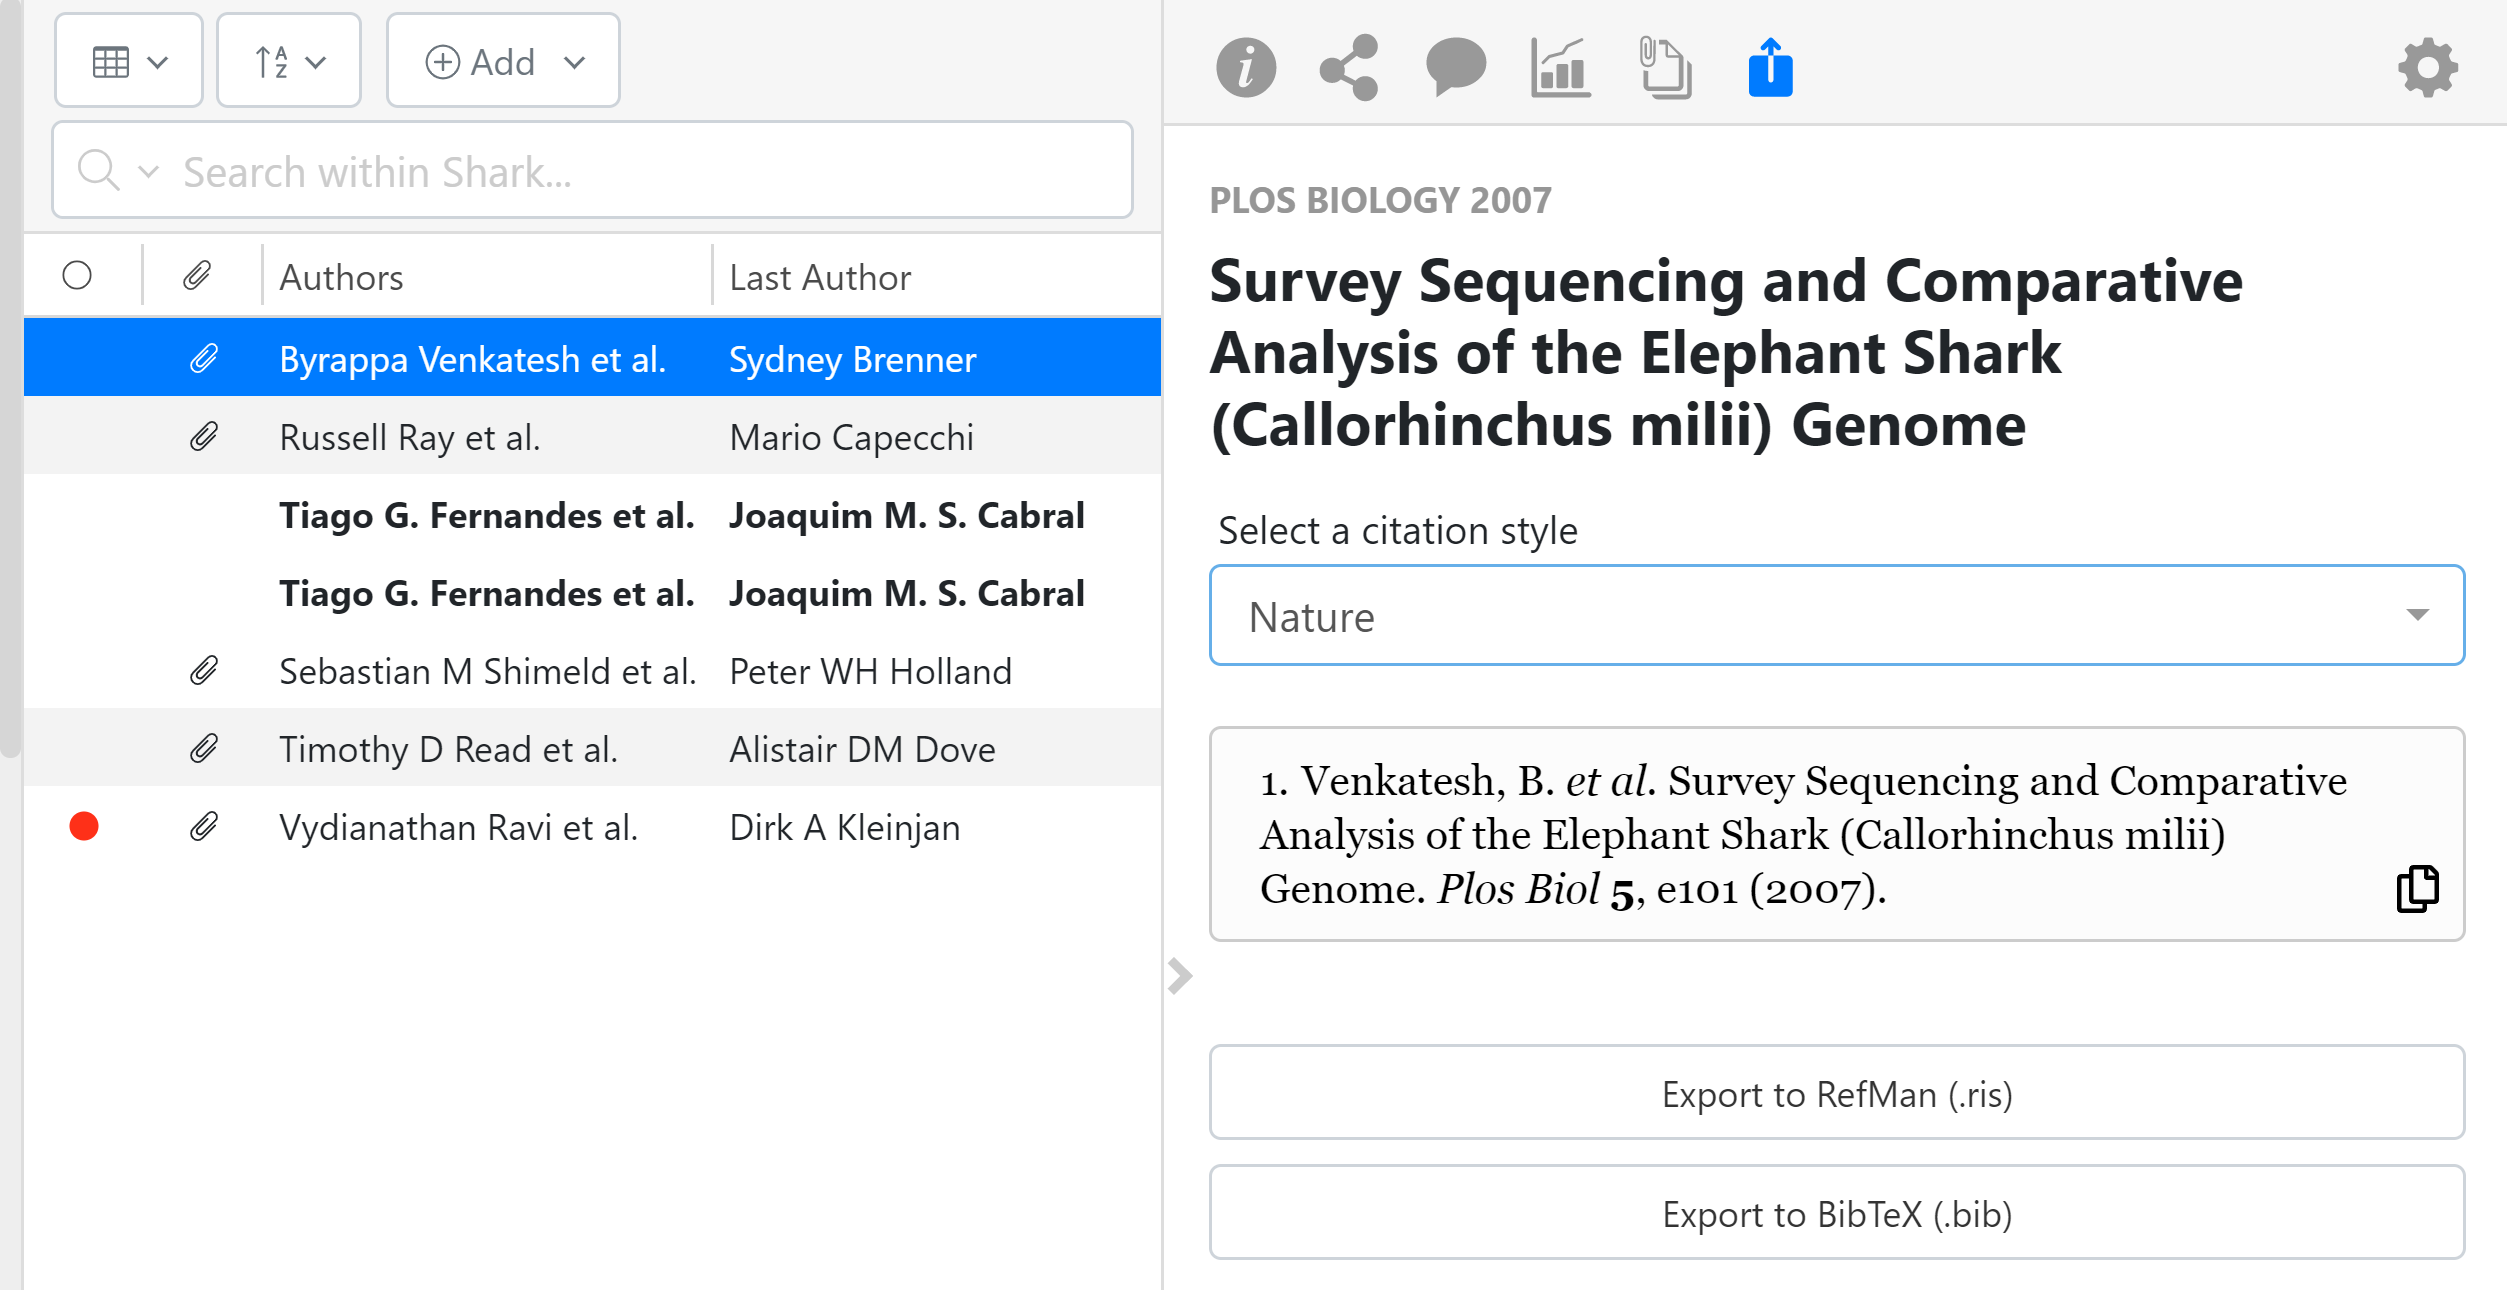
Task: Expand the Nature citation style dropdown
Action: pyautogui.click(x=1836, y=616)
